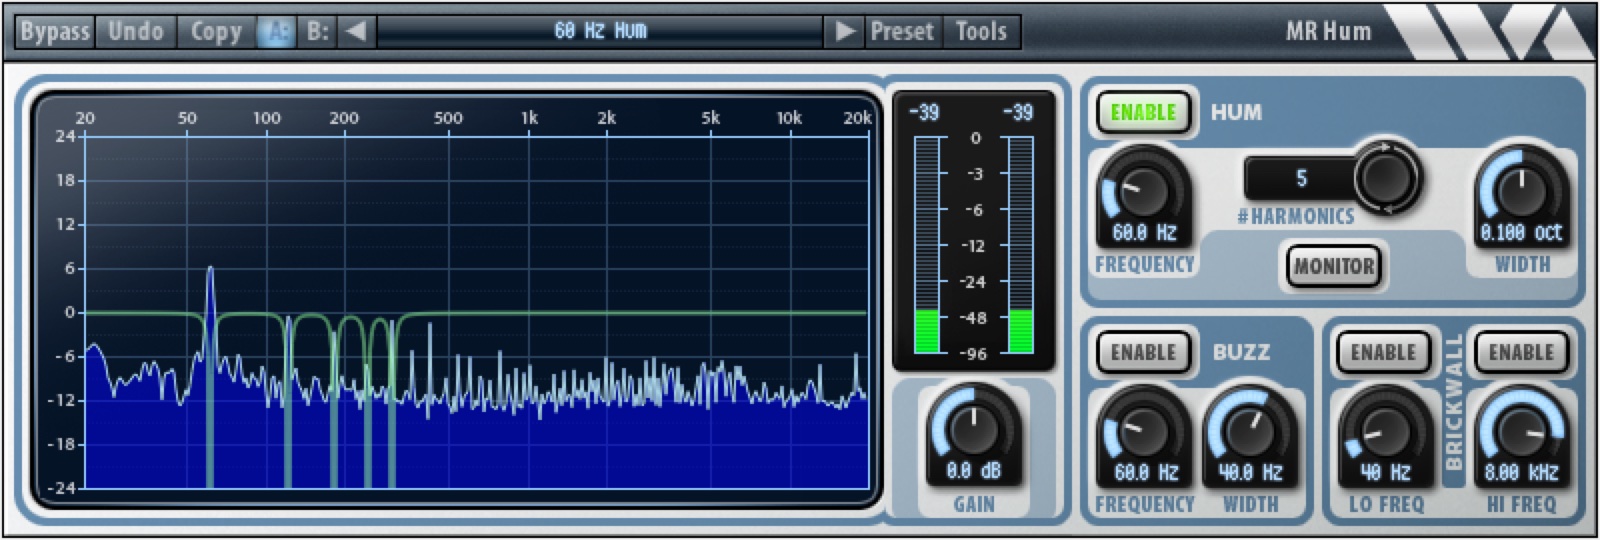Open the Preset menu
Image resolution: width=1600 pixels, height=540 pixels.
901,31
